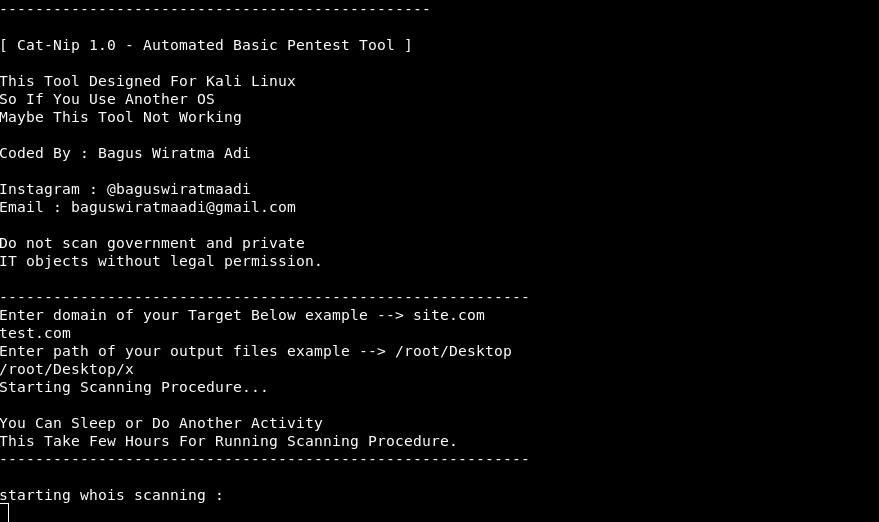Image resolution: width=879 pixels, height=522 pixels.
Task: Click the 'starting whois scanning' line
Action: (x=111, y=495)
